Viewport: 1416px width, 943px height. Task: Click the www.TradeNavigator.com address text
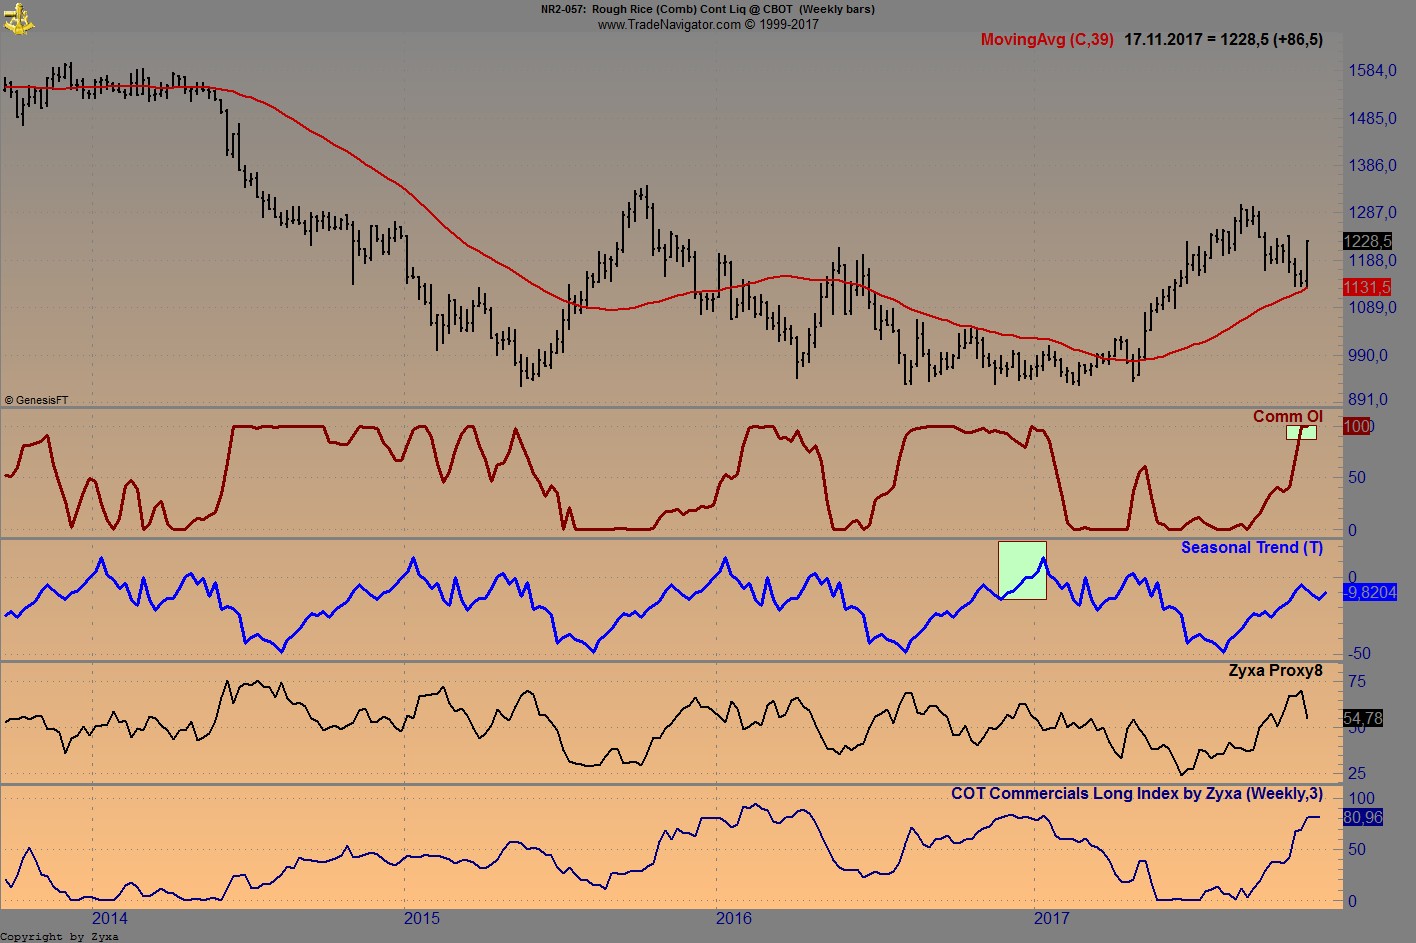pyautogui.click(x=708, y=24)
